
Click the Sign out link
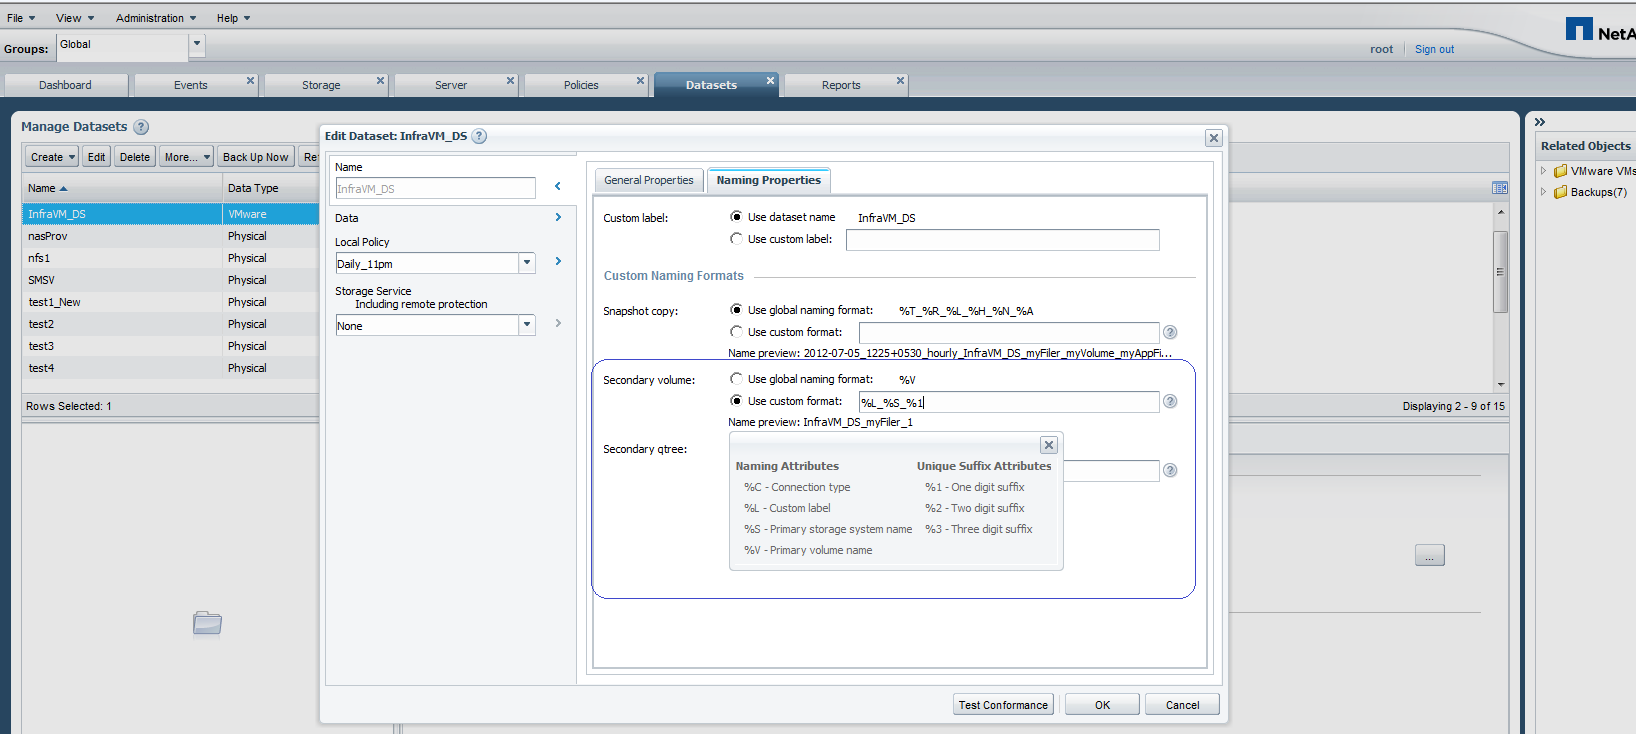(x=1434, y=49)
